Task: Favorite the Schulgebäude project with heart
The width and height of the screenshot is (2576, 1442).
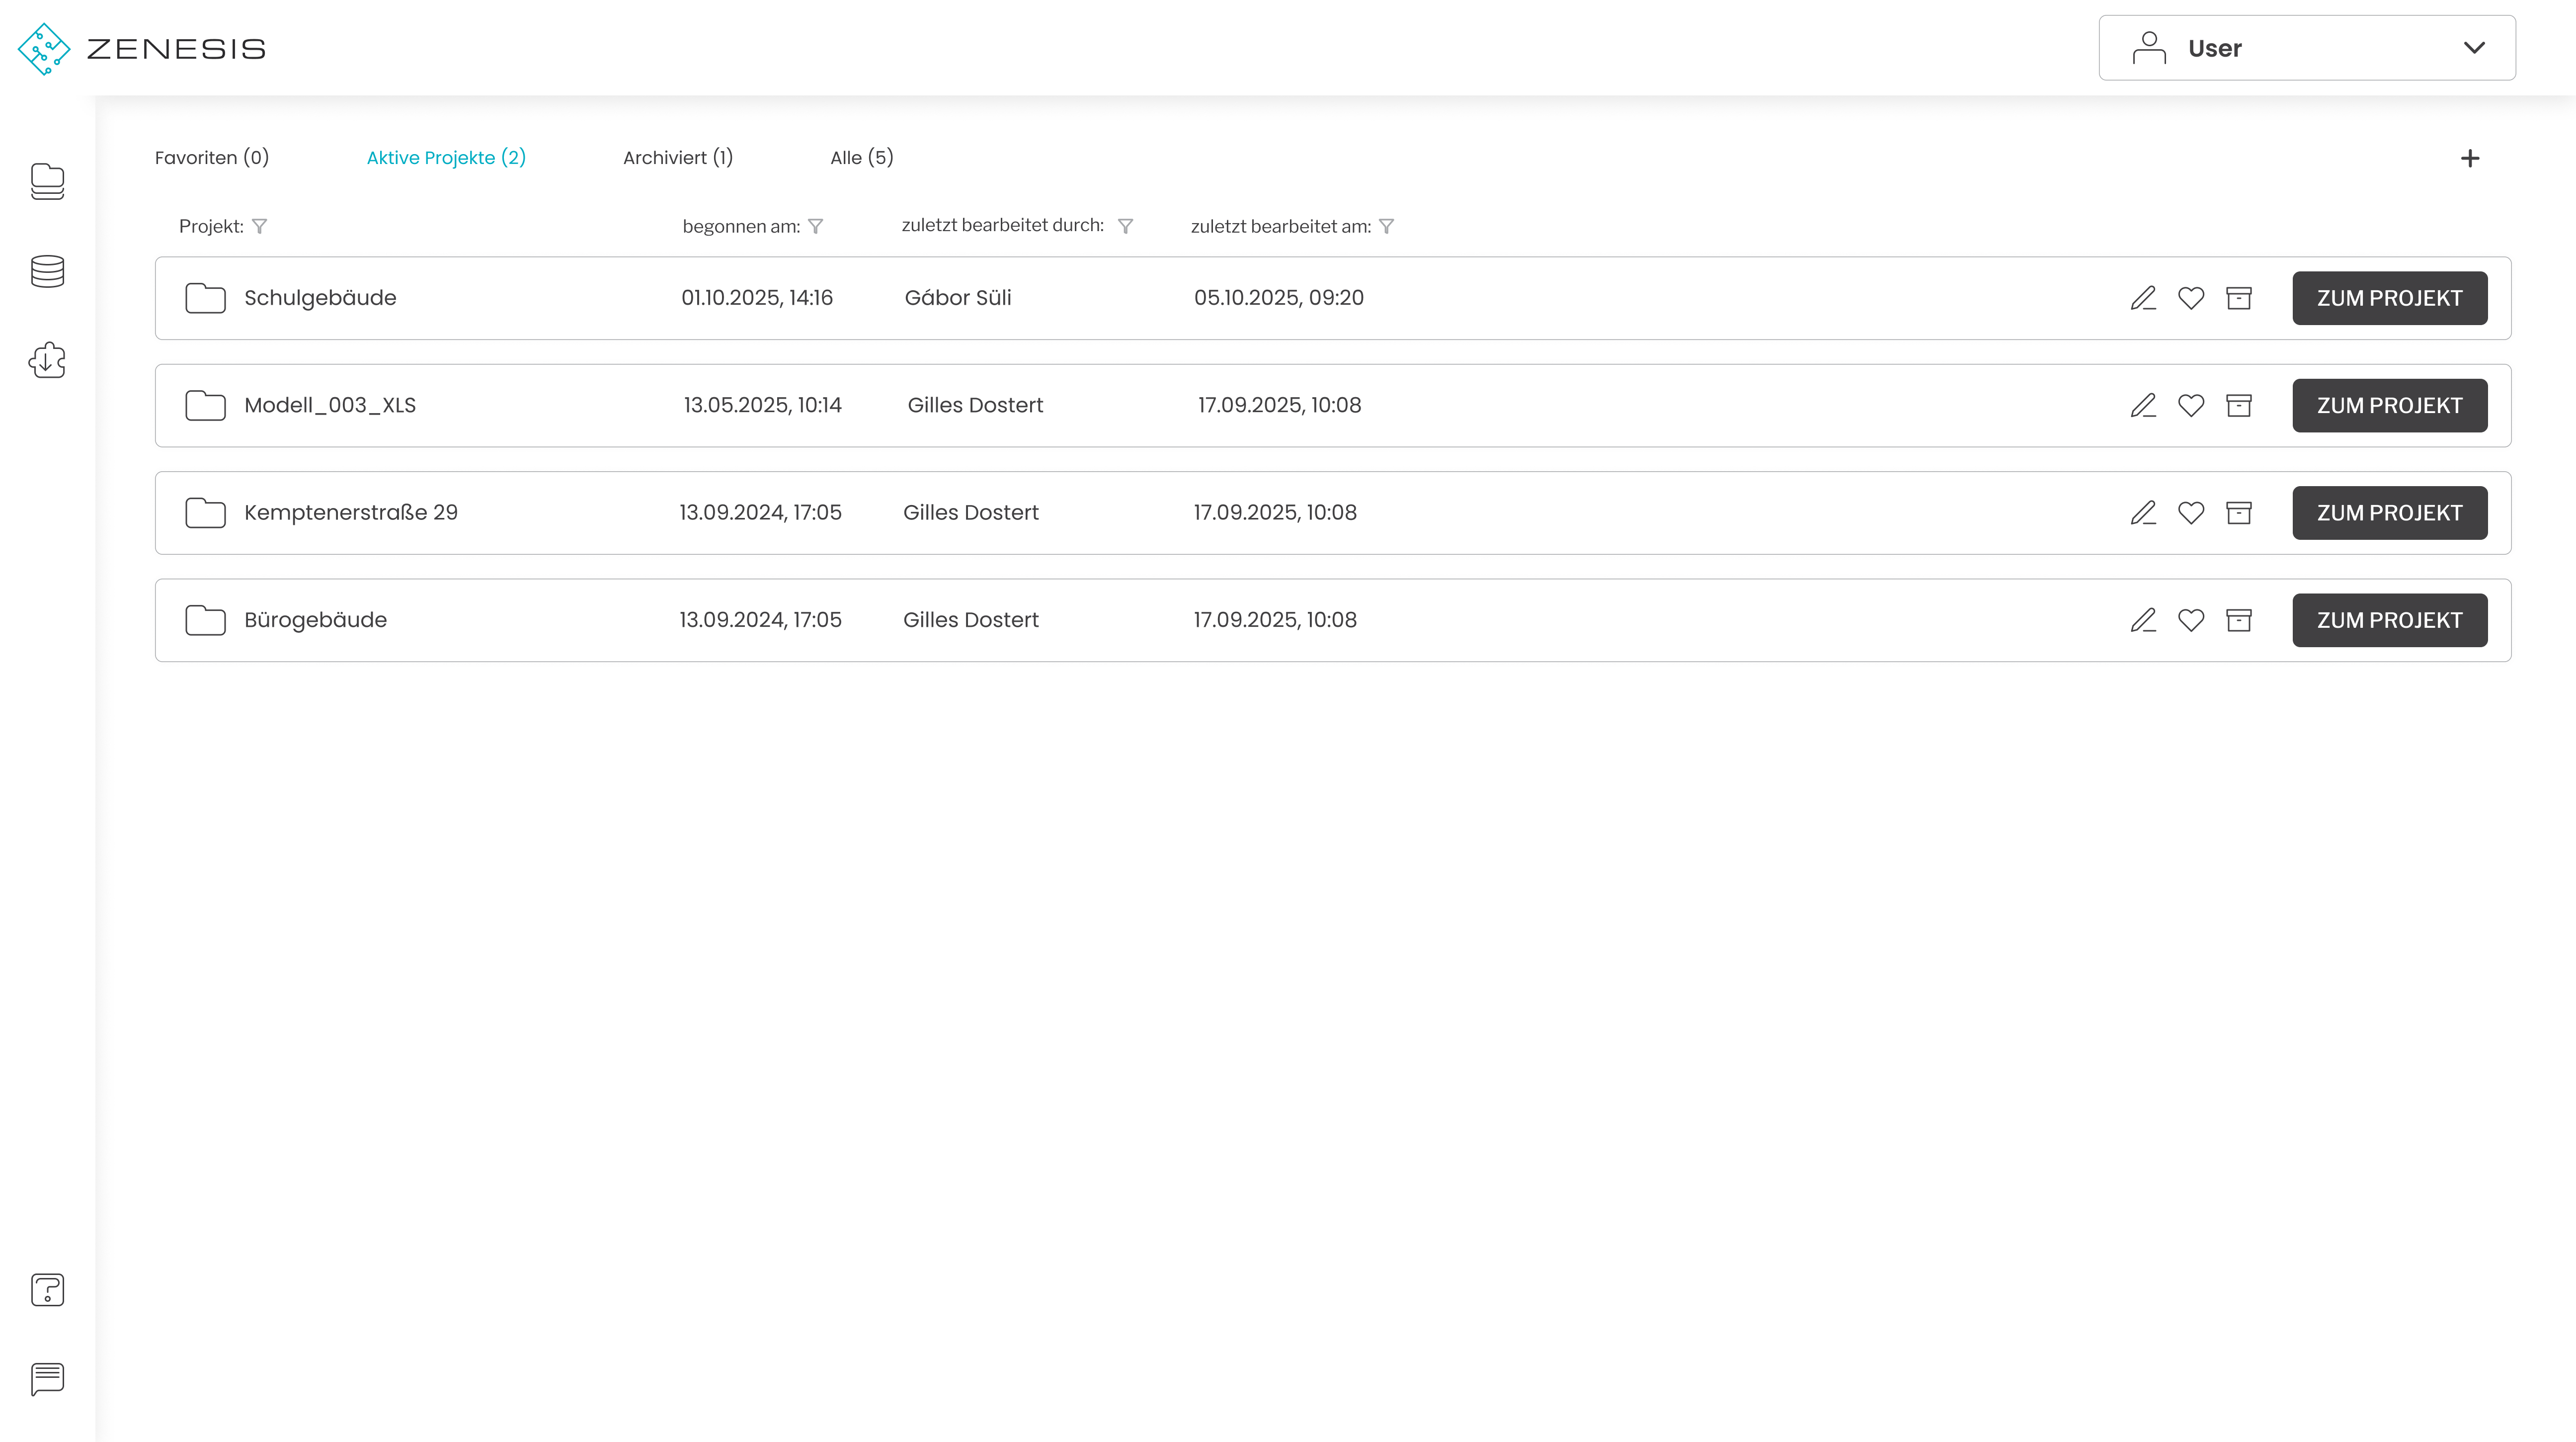Action: (x=2190, y=298)
